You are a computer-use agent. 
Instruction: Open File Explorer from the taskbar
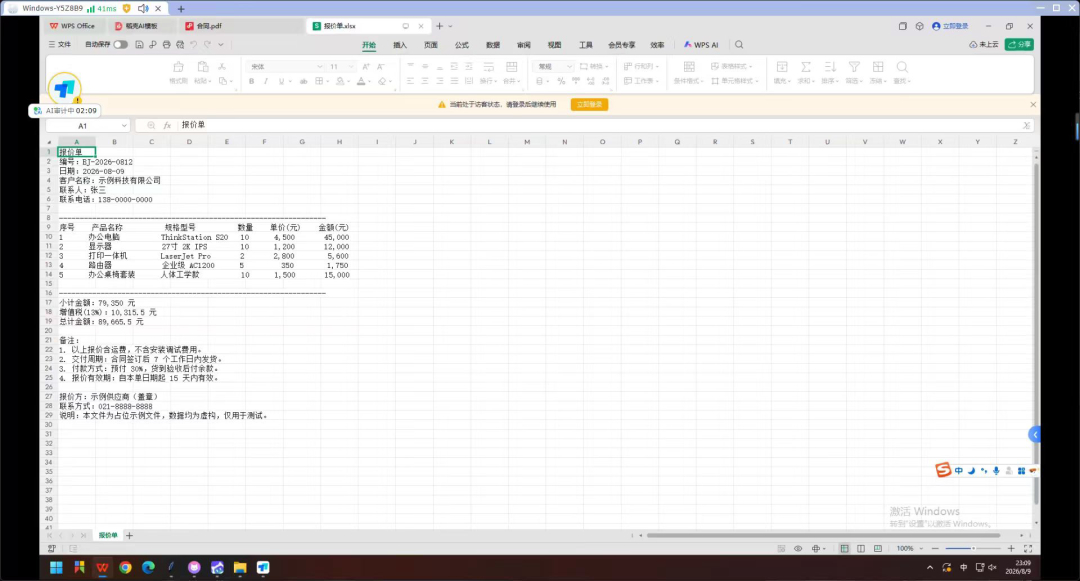coord(240,568)
